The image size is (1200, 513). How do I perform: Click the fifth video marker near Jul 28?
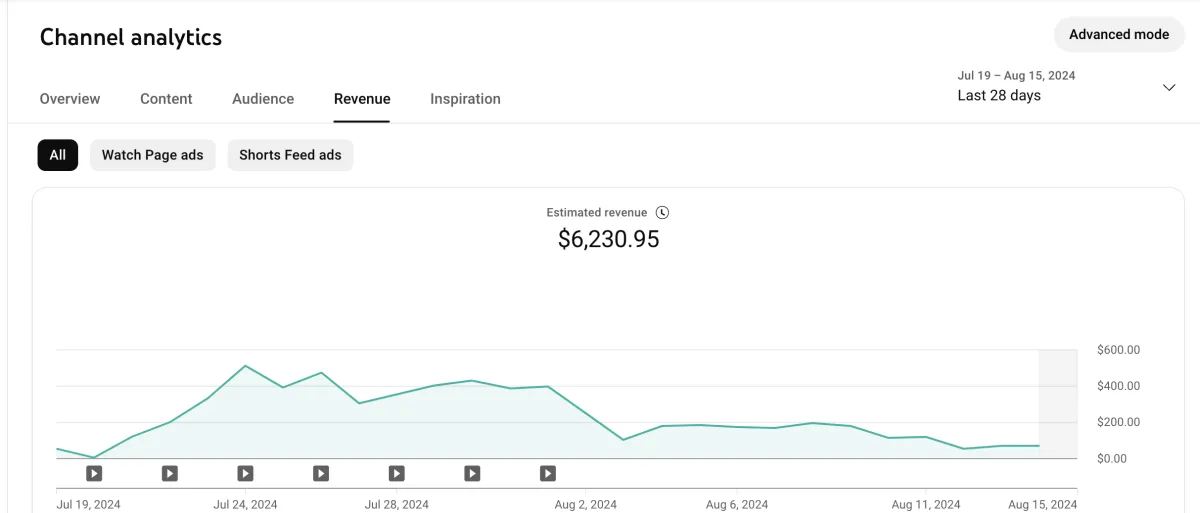[397, 473]
